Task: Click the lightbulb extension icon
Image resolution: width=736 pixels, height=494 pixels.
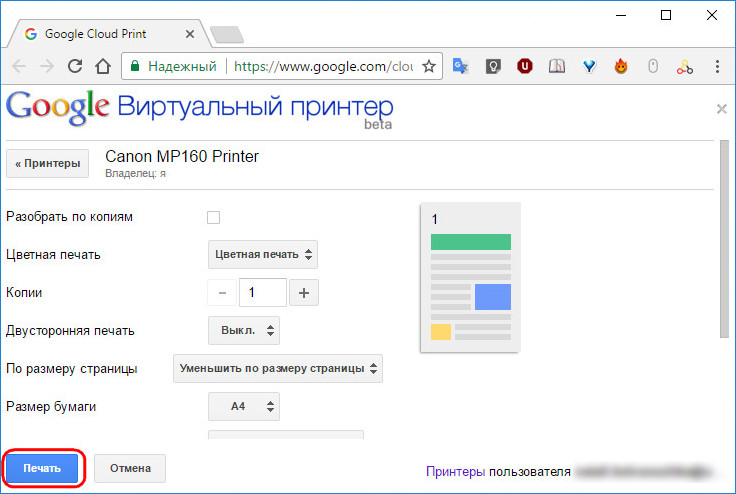Action: (x=493, y=66)
